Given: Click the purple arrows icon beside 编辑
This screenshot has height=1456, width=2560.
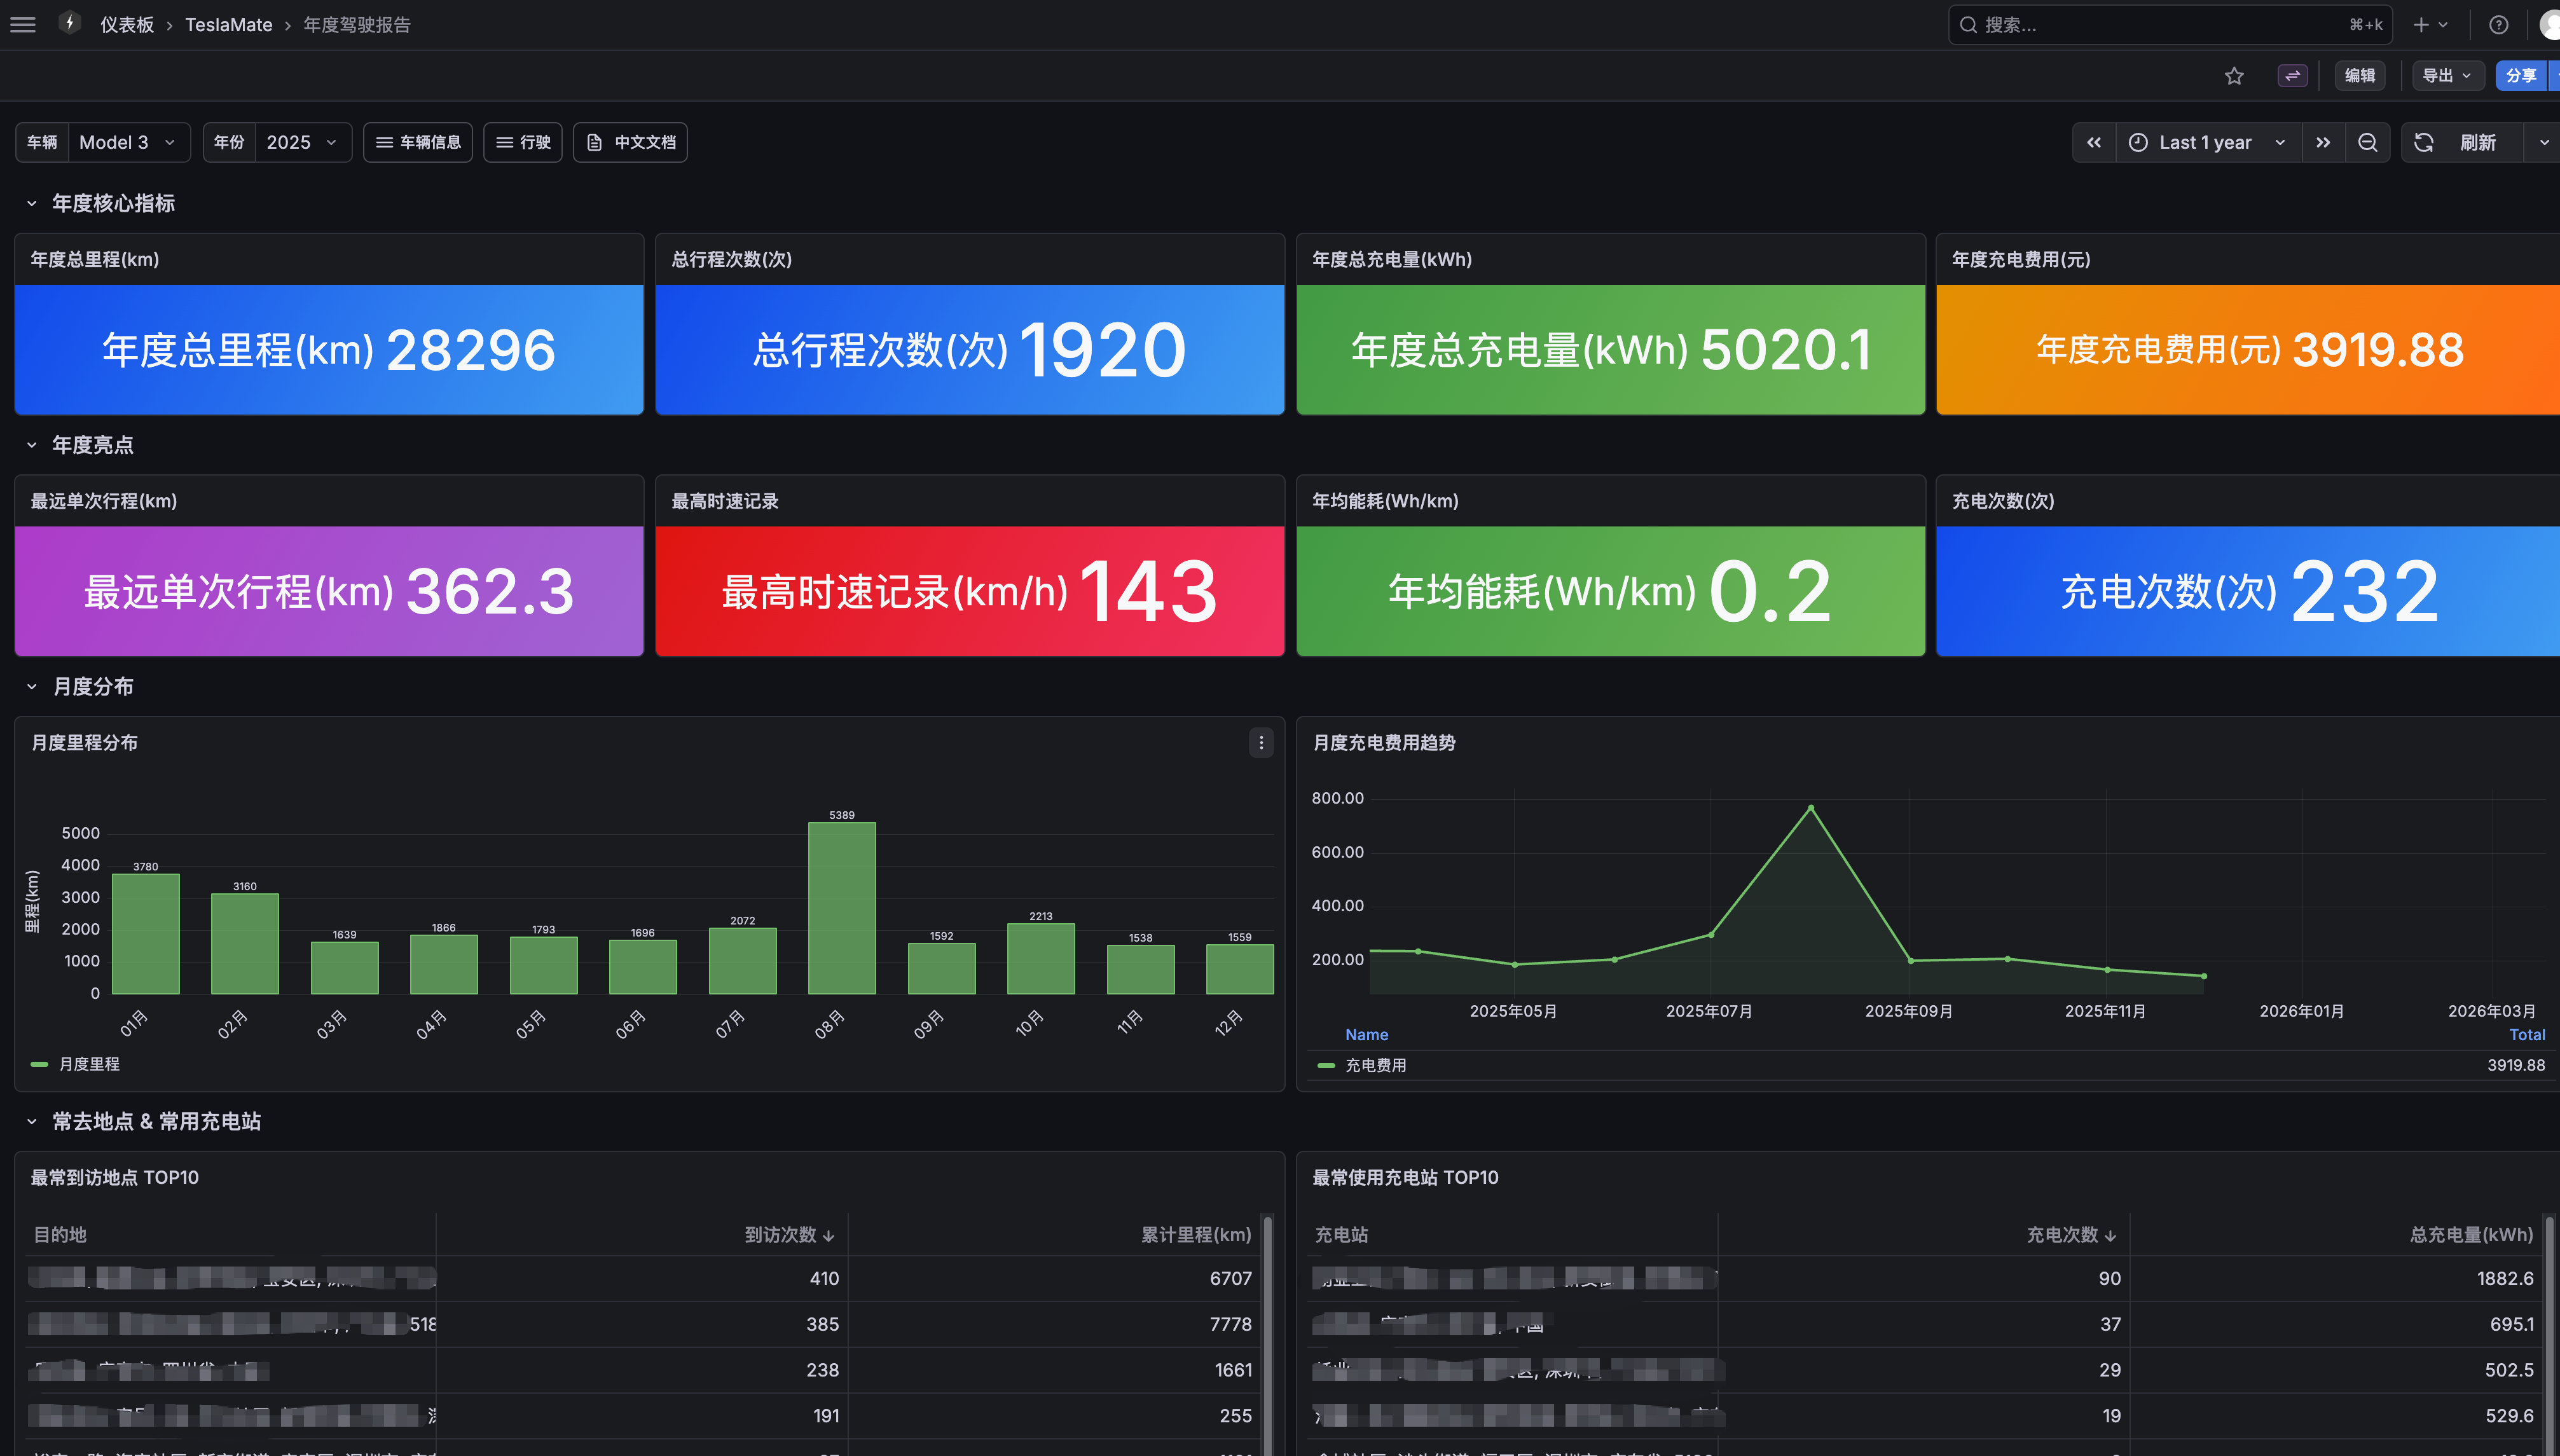Looking at the screenshot, I should click(x=2292, y=76).
